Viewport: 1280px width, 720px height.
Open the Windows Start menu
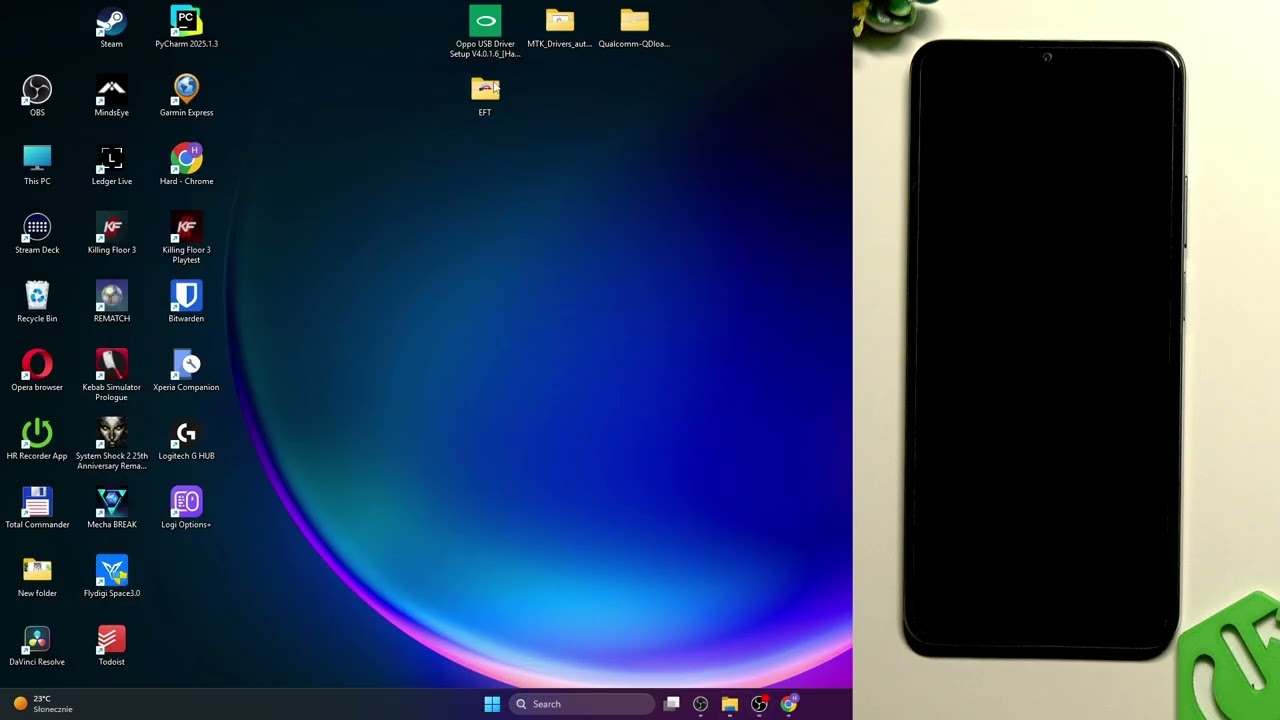(x=492, y=704)
